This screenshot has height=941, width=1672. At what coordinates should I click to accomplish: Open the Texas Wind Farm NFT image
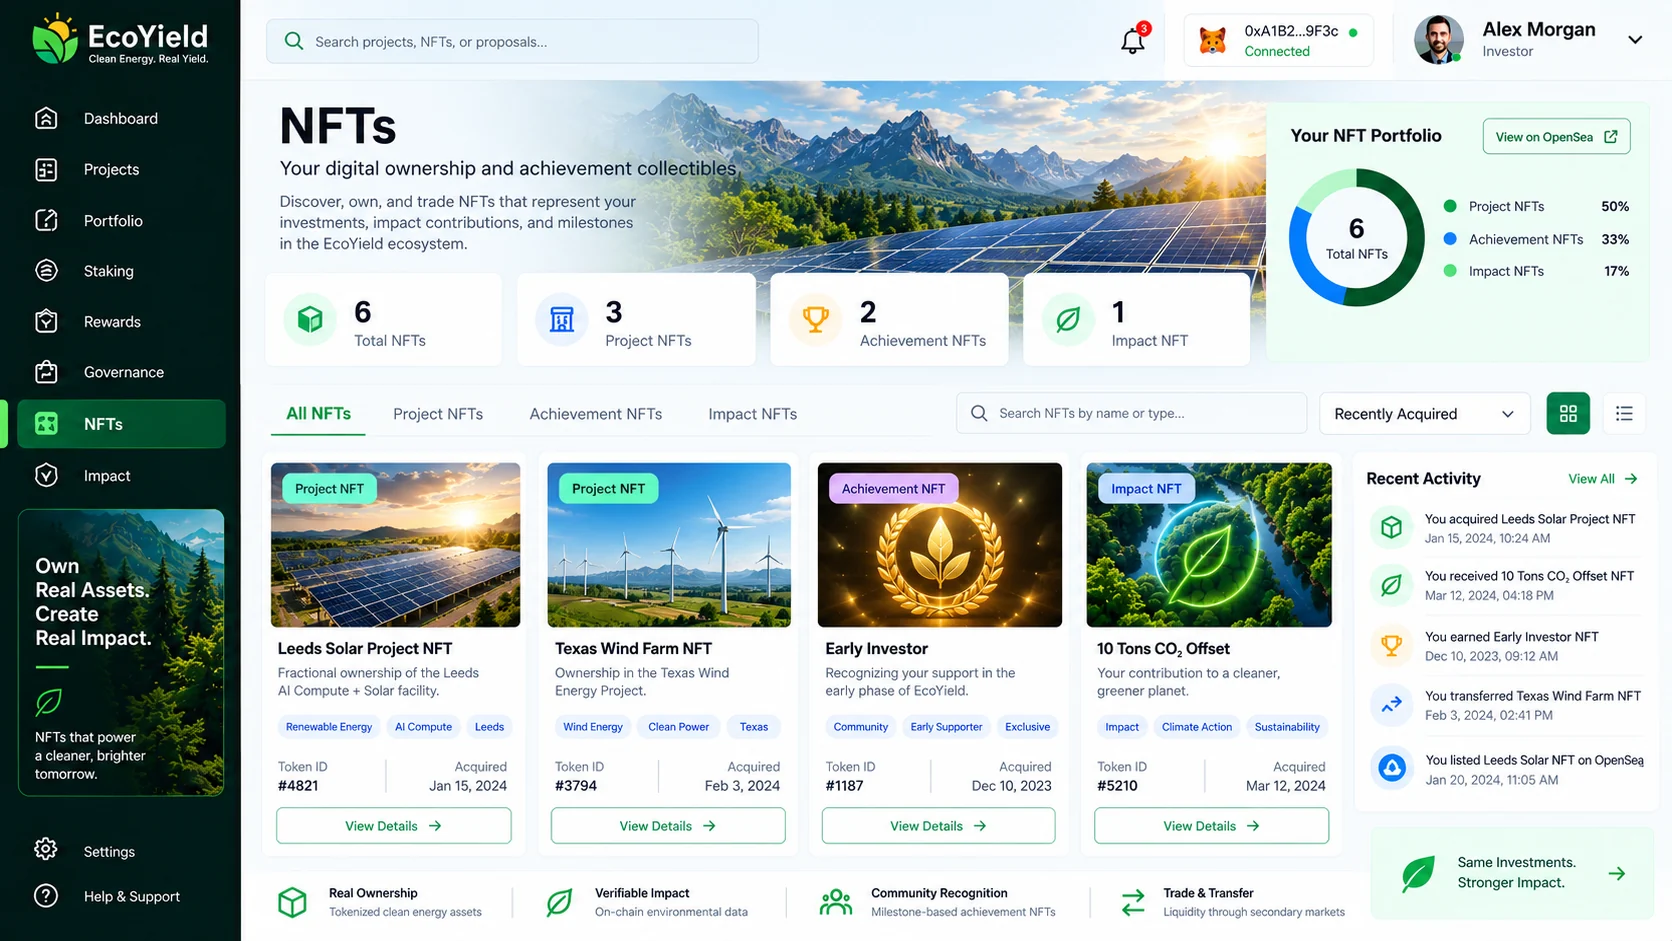pos(669,545)
